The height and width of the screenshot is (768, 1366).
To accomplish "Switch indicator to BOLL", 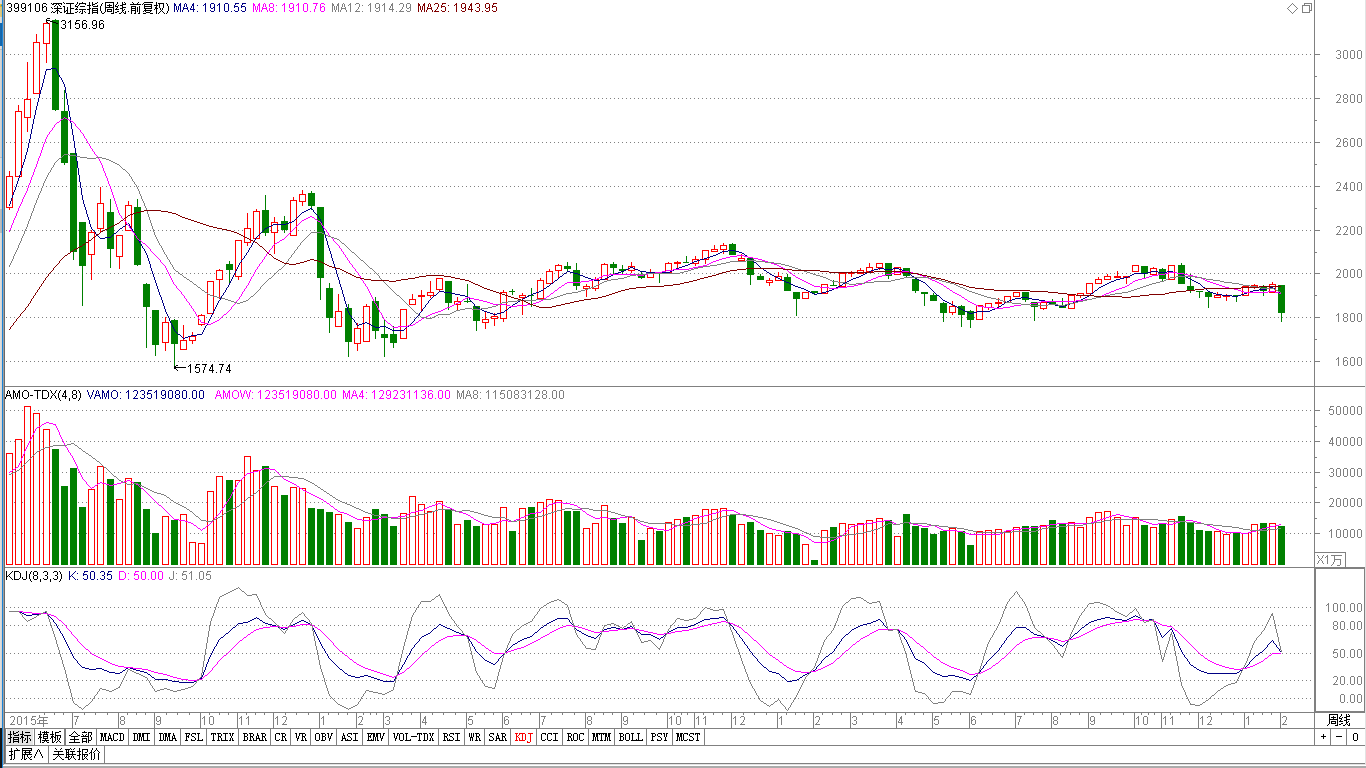I will 630,737.
